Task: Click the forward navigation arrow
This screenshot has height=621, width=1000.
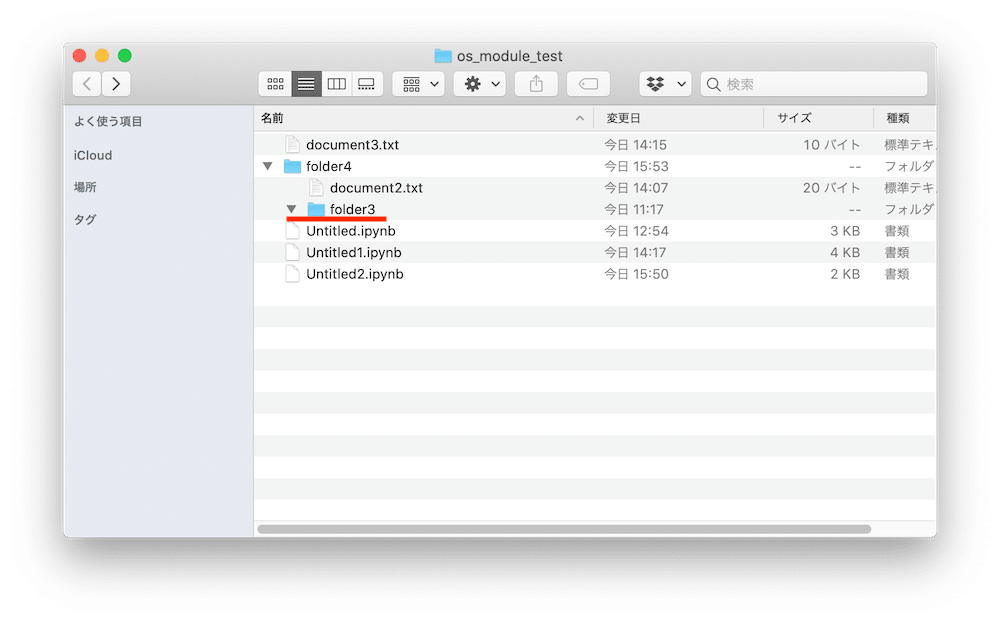Action: 117,83
